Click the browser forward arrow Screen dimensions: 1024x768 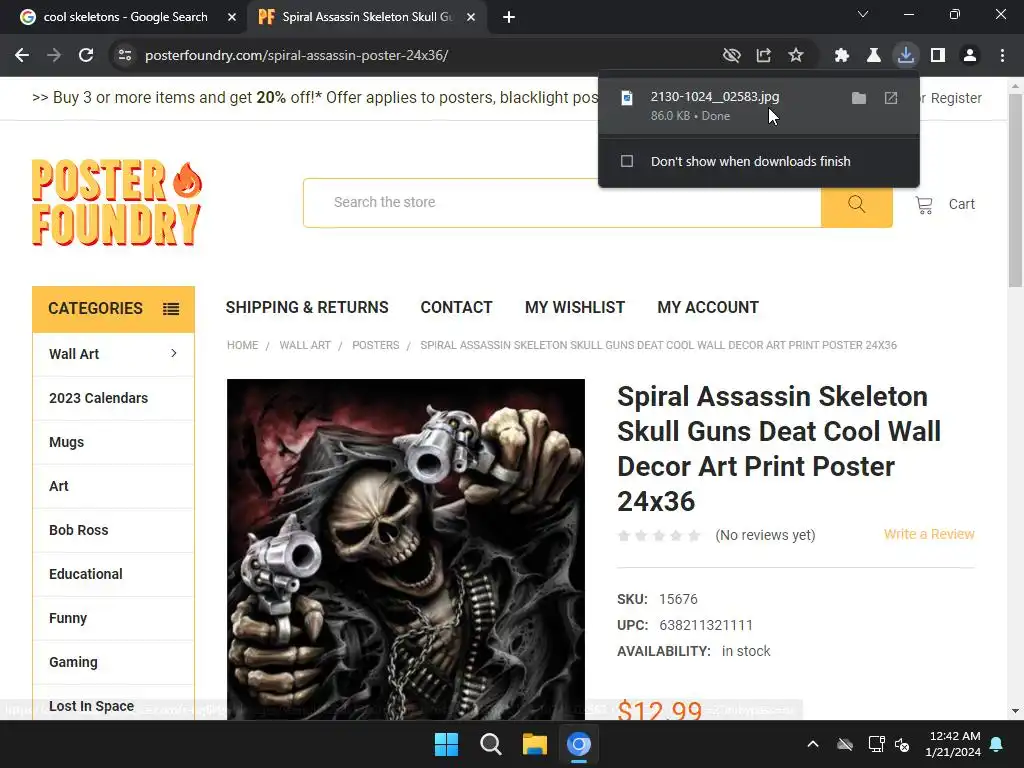tap(54, 56)
